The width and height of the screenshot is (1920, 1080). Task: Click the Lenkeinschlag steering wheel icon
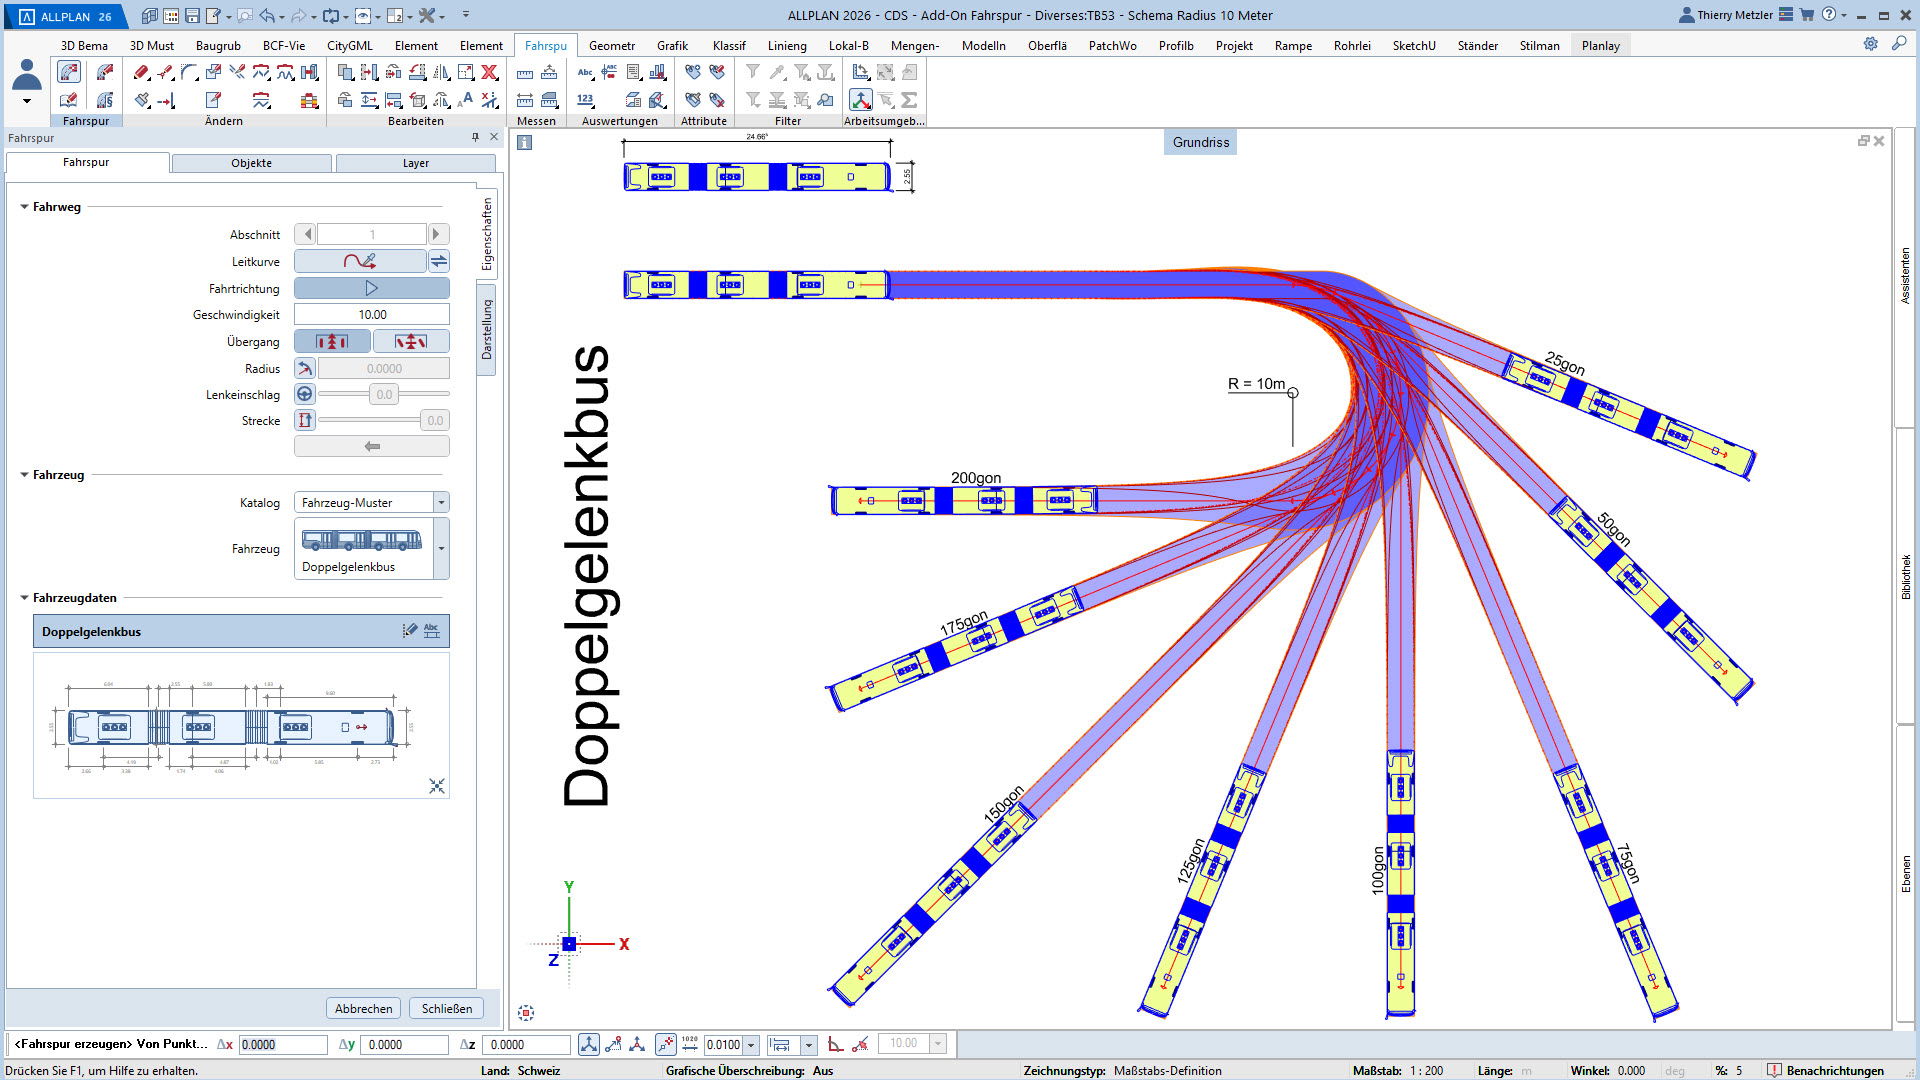click(x=305, y=394)
